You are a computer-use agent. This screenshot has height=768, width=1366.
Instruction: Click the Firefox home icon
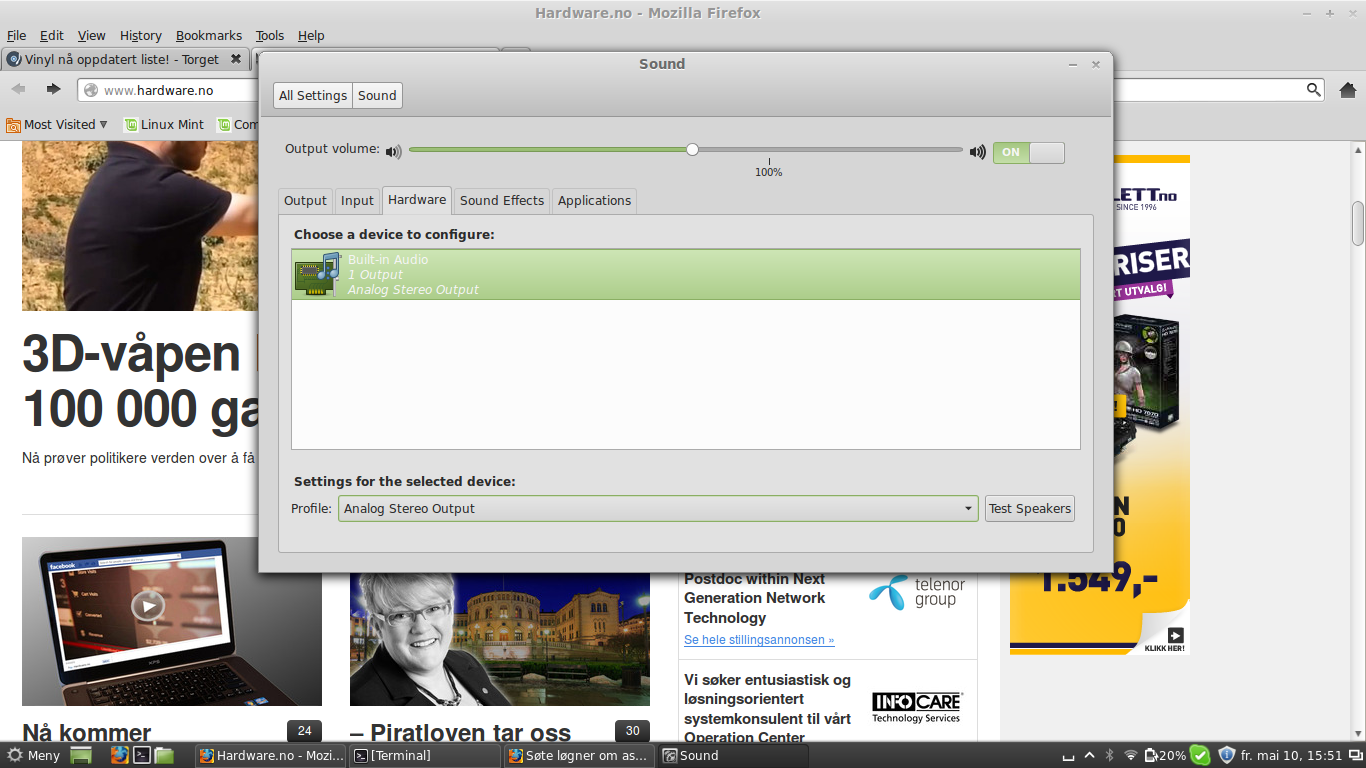tap(1347, 90)
